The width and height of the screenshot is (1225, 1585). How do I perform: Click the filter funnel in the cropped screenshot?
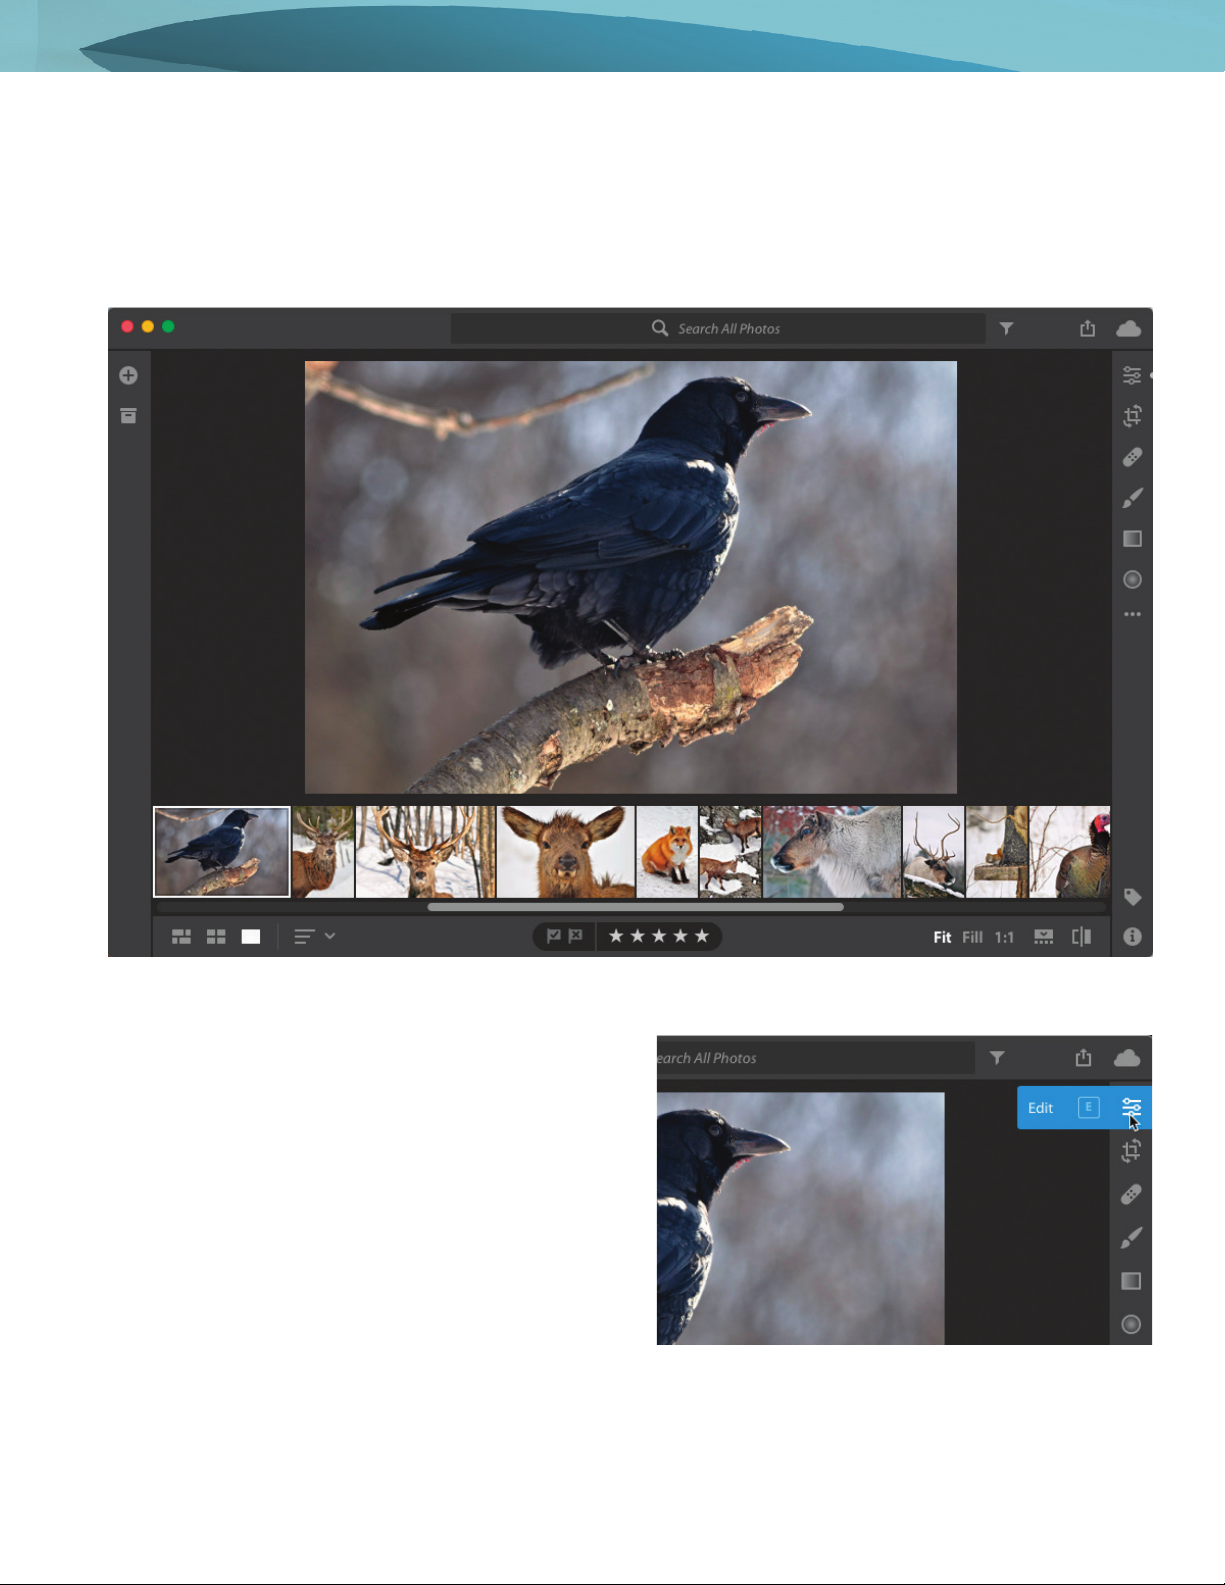tap(997, 1057)
